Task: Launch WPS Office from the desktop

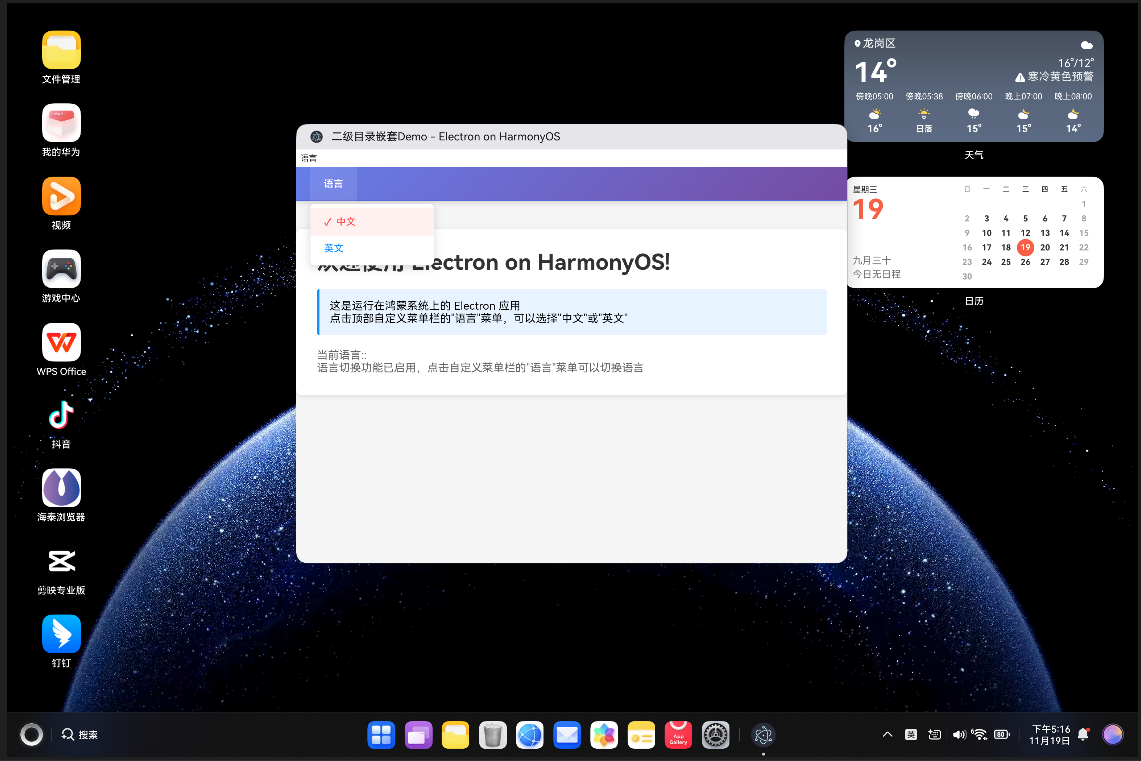Action: 61,343
